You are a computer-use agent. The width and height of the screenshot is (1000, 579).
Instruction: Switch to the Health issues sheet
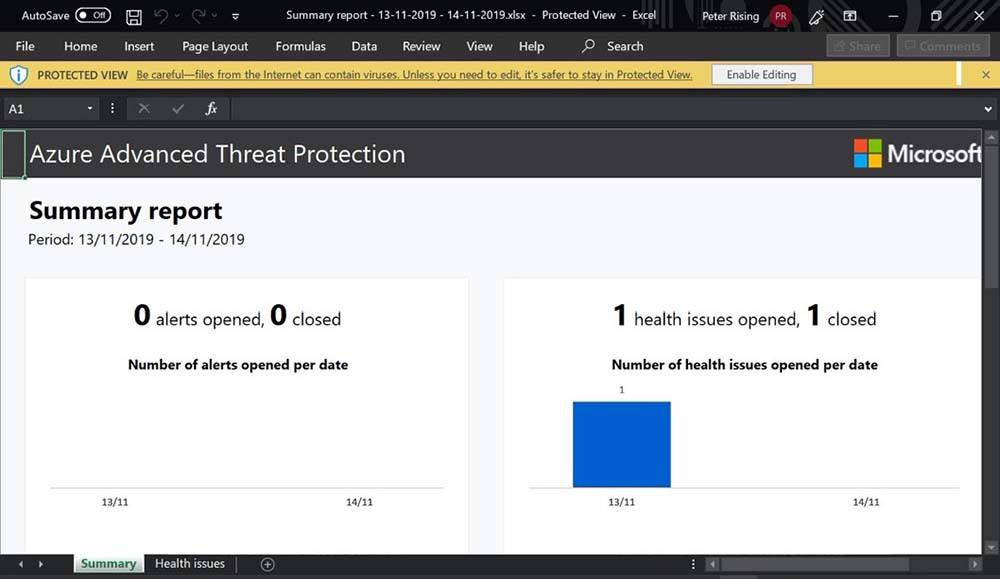pyautogui.click(x=189, y=564)
